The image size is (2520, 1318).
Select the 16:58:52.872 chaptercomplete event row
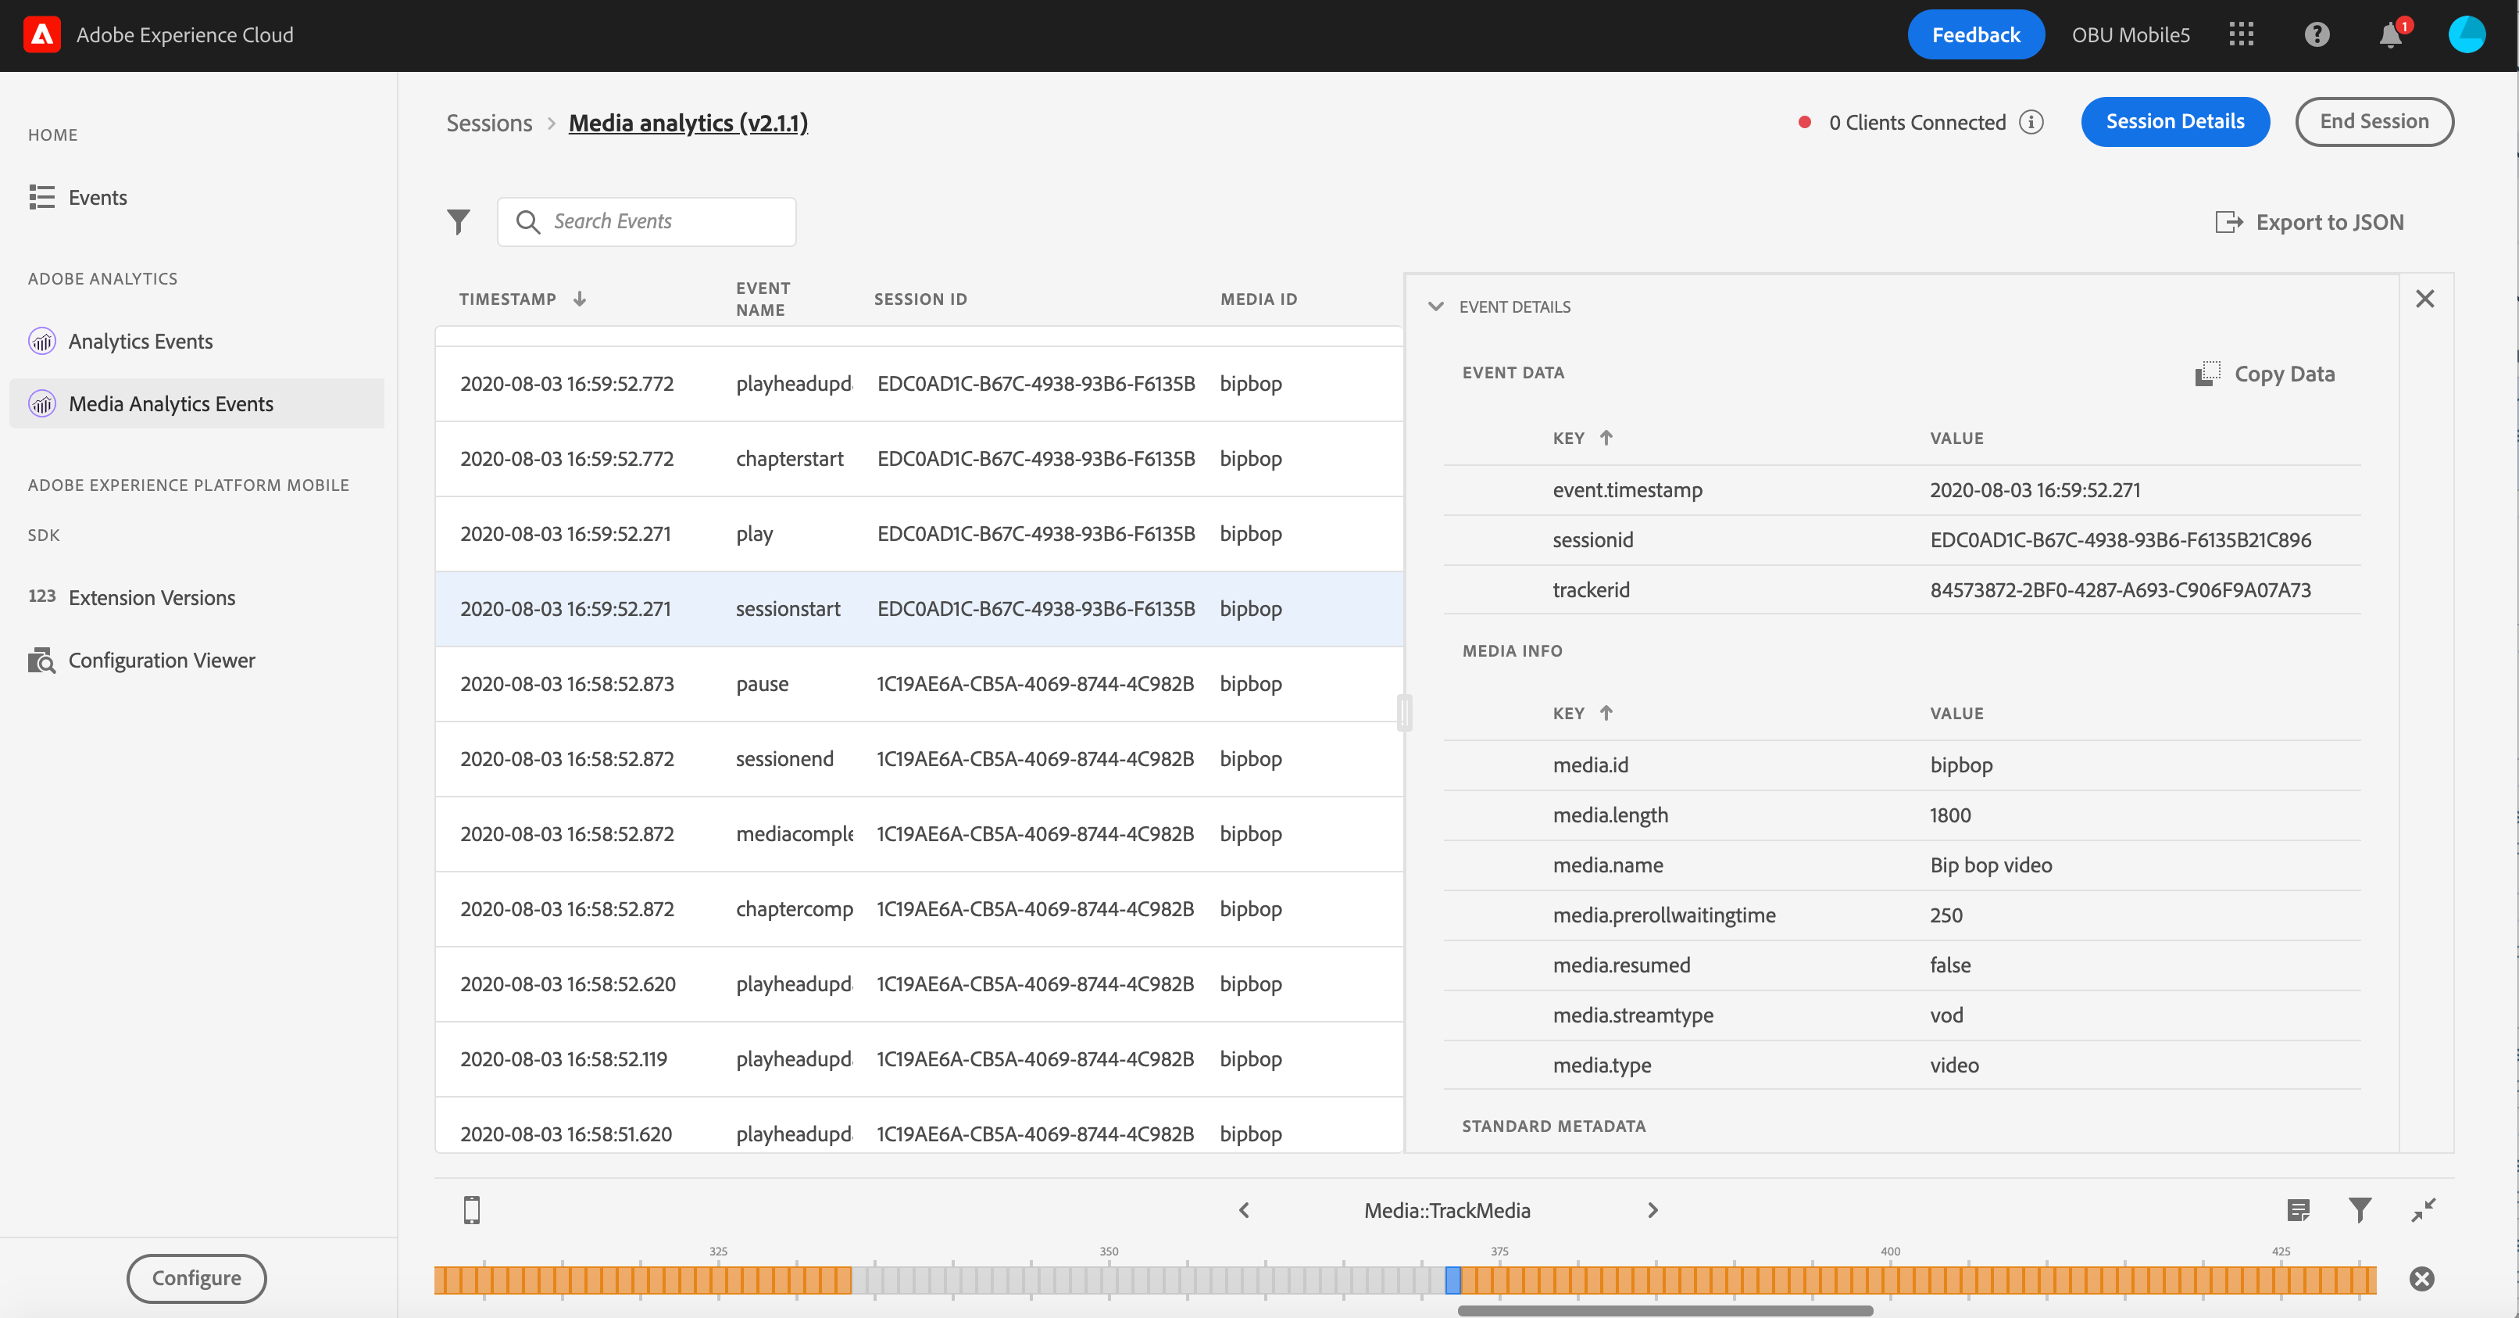919,909
